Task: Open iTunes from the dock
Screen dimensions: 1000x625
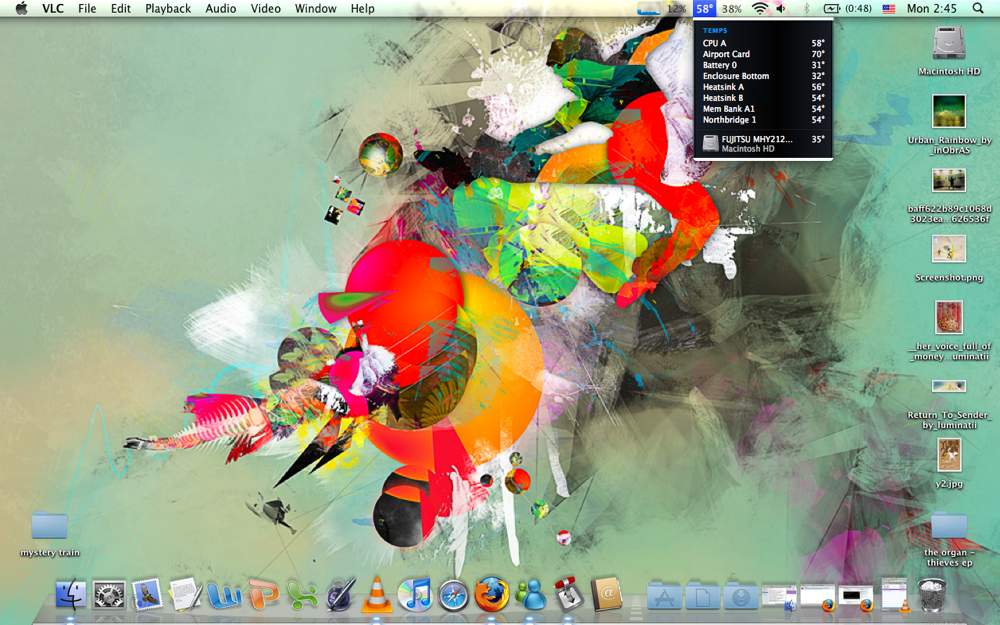Action: click(415, 594)
